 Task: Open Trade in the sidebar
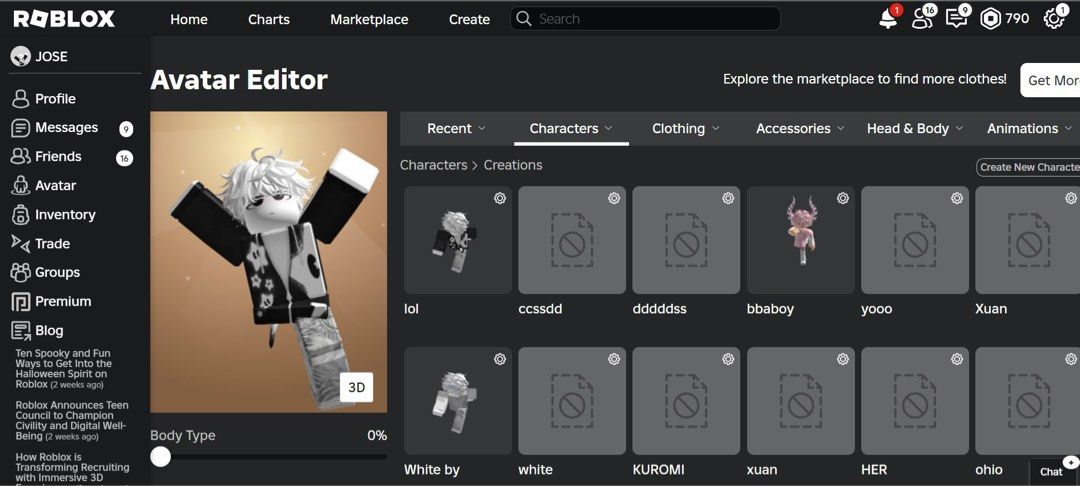[41, 244]
